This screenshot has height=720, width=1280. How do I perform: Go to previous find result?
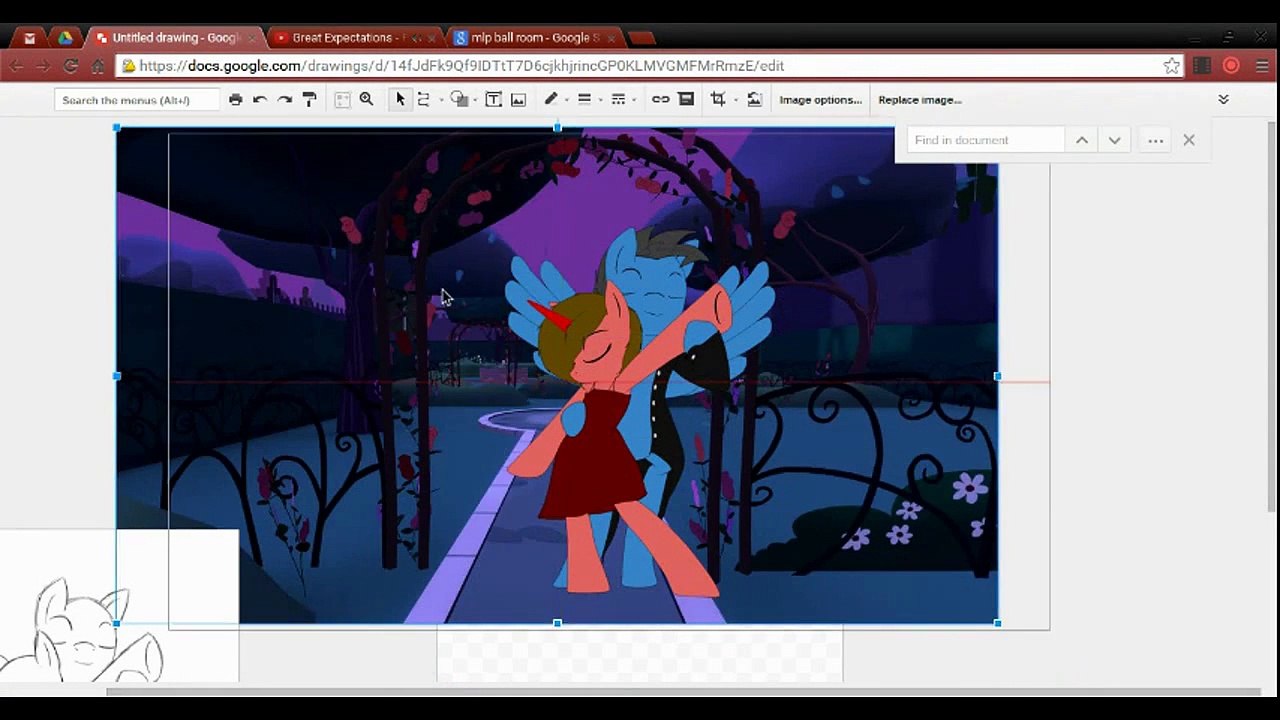[1082, 140]
